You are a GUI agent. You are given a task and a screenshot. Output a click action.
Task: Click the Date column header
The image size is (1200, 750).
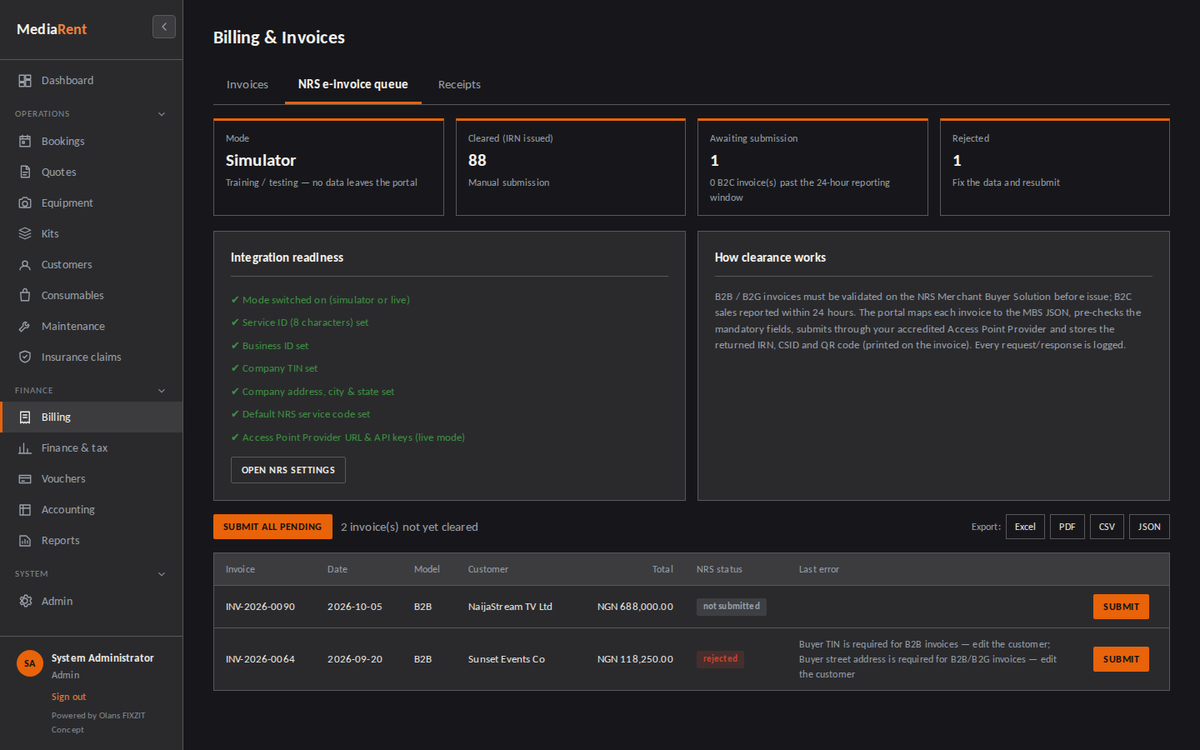coord(337,569)
